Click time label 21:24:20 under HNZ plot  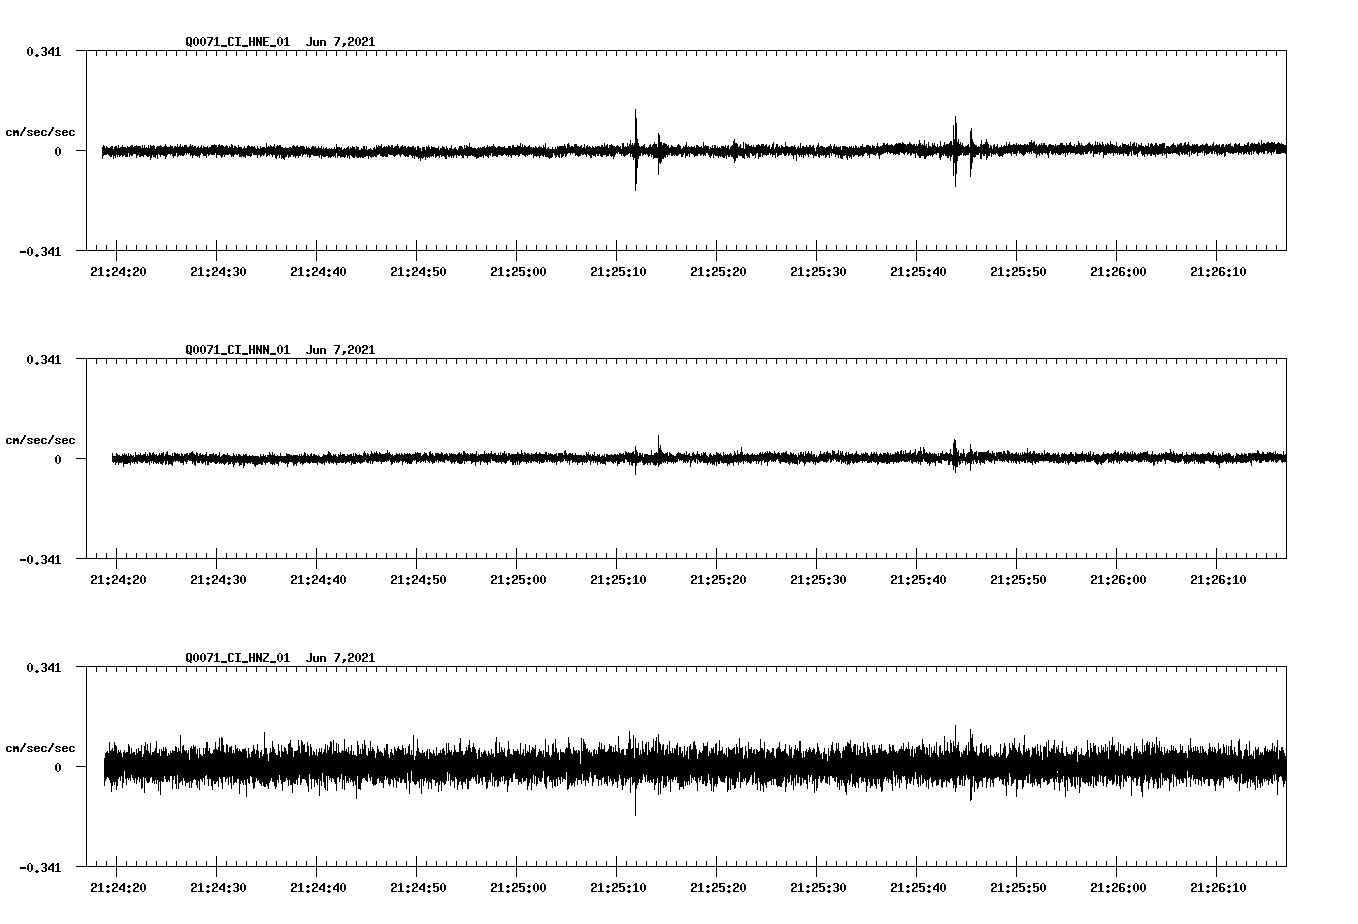[118, 887]
